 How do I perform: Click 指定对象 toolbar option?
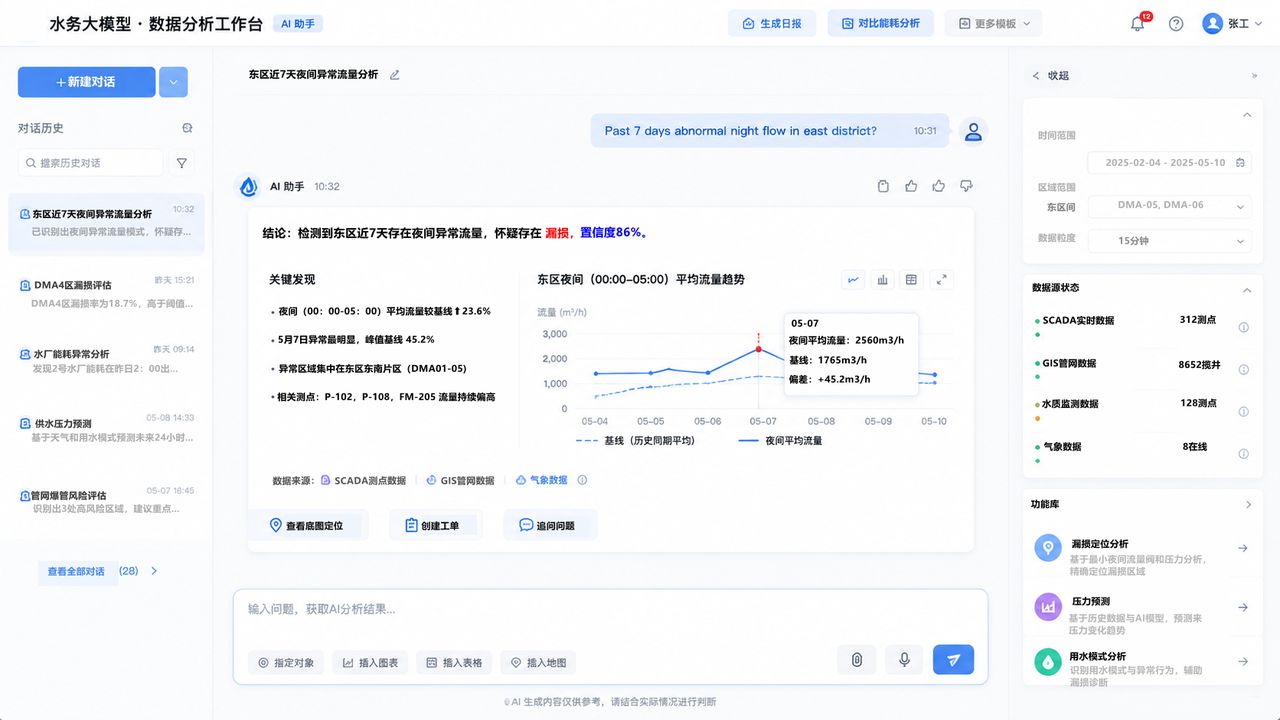[x=286, y=662]
